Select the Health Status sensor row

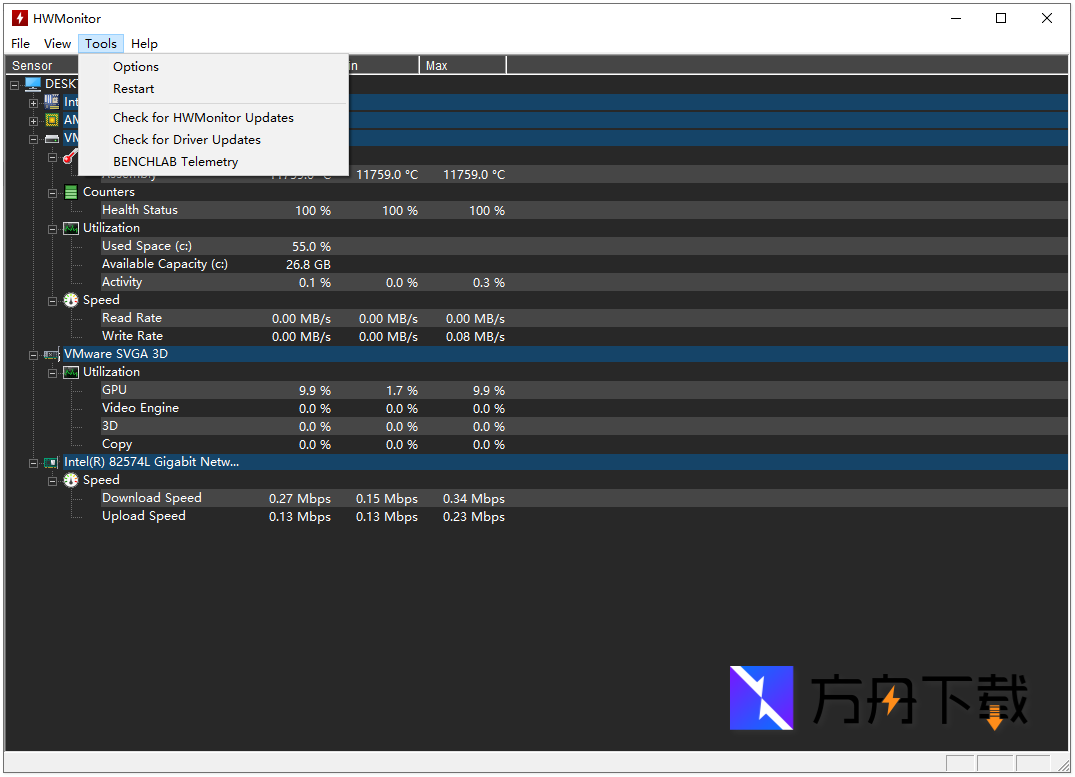point(140,210)
